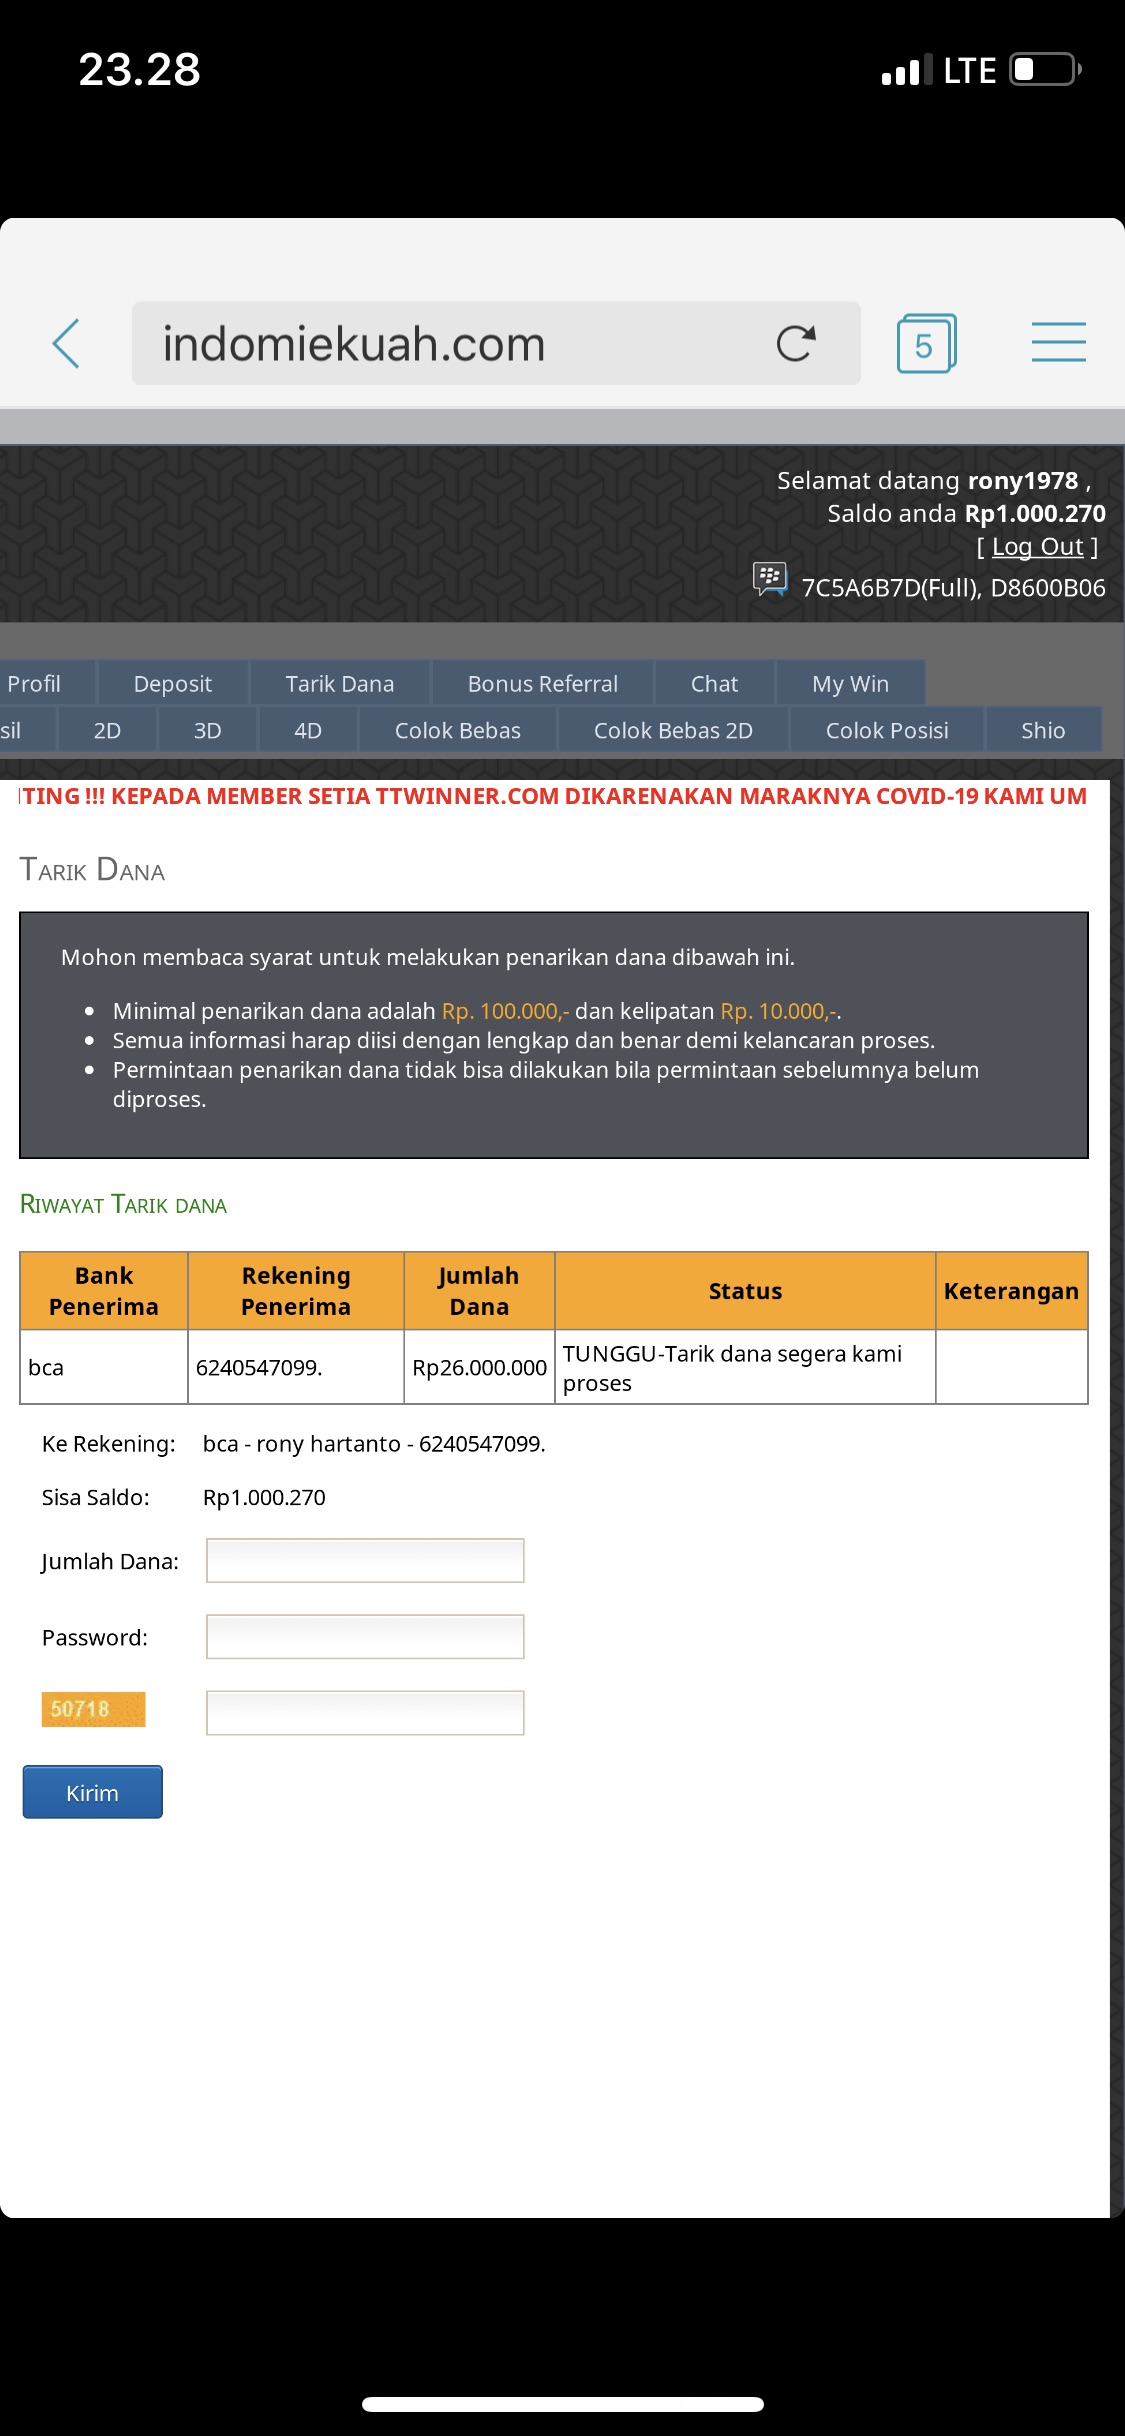This screenshot has width=1125, height=2436.
Task: Focus the Jumlah Dana input field
Action: click(365, 1561)
